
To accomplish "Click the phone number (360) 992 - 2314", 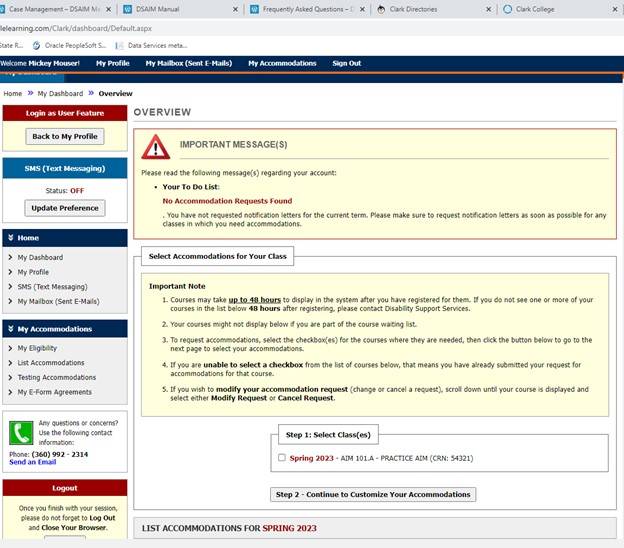I will pos(60,454).
